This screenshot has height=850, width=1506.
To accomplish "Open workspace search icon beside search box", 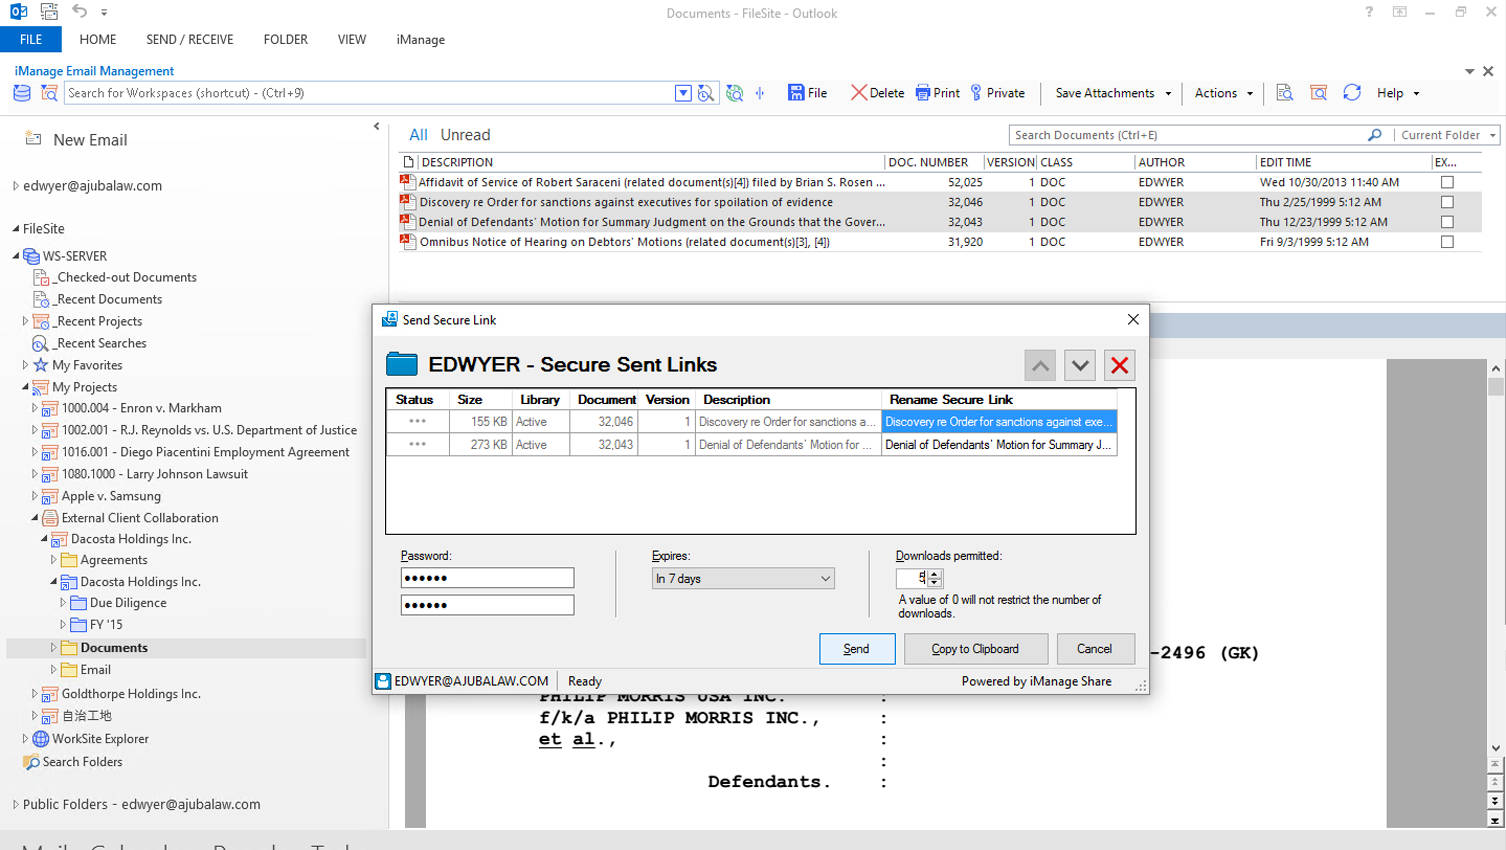I will click(706, 93).
